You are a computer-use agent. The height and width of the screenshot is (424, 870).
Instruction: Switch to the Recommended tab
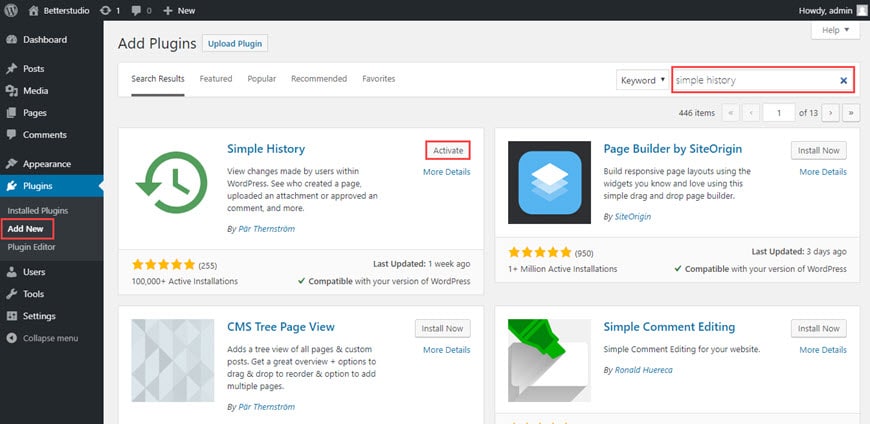click(319, 79)
